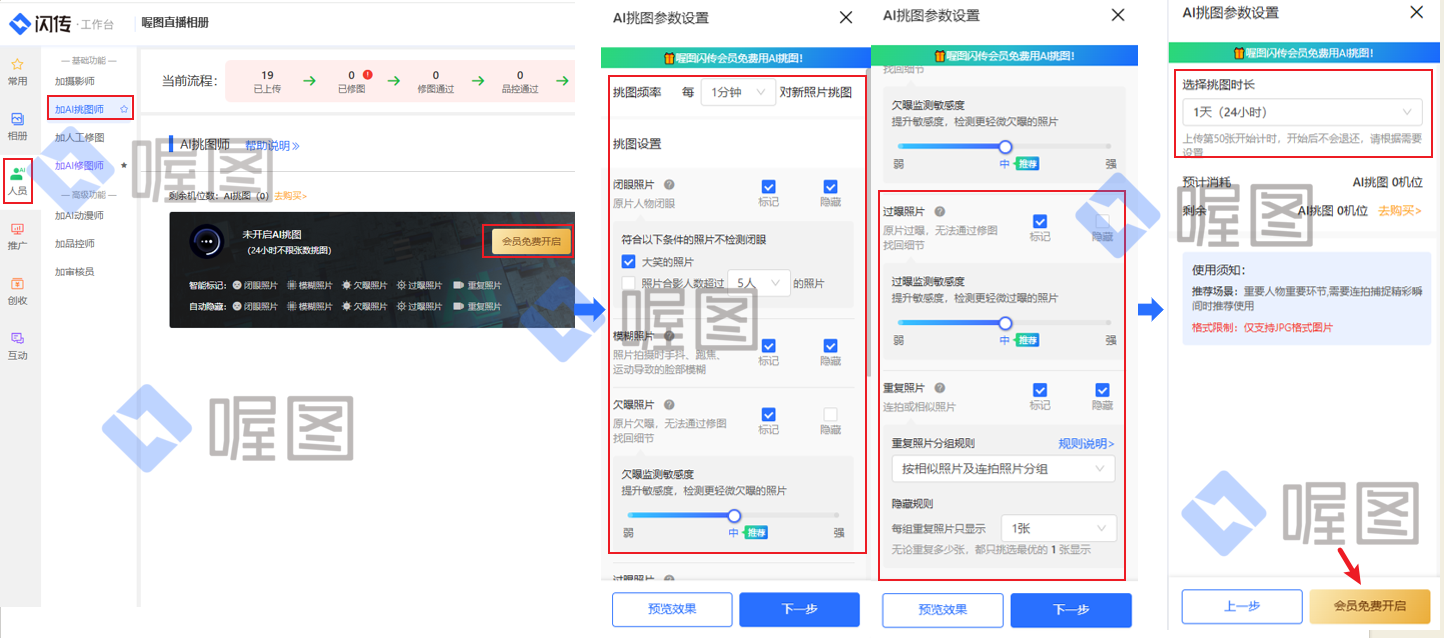Viewport: 1444px width, 638px height.
Task: Select 加审核员 menu item
Action: click(x=75, y=271)
